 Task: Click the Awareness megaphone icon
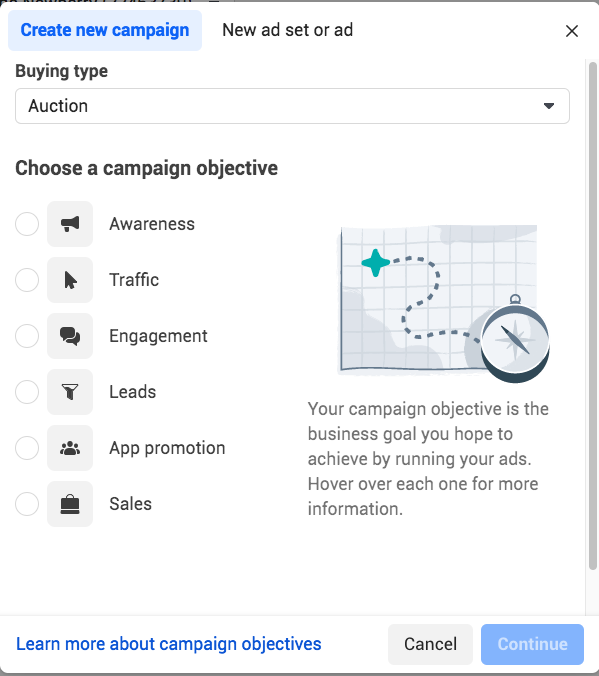[x=70, y=224]
